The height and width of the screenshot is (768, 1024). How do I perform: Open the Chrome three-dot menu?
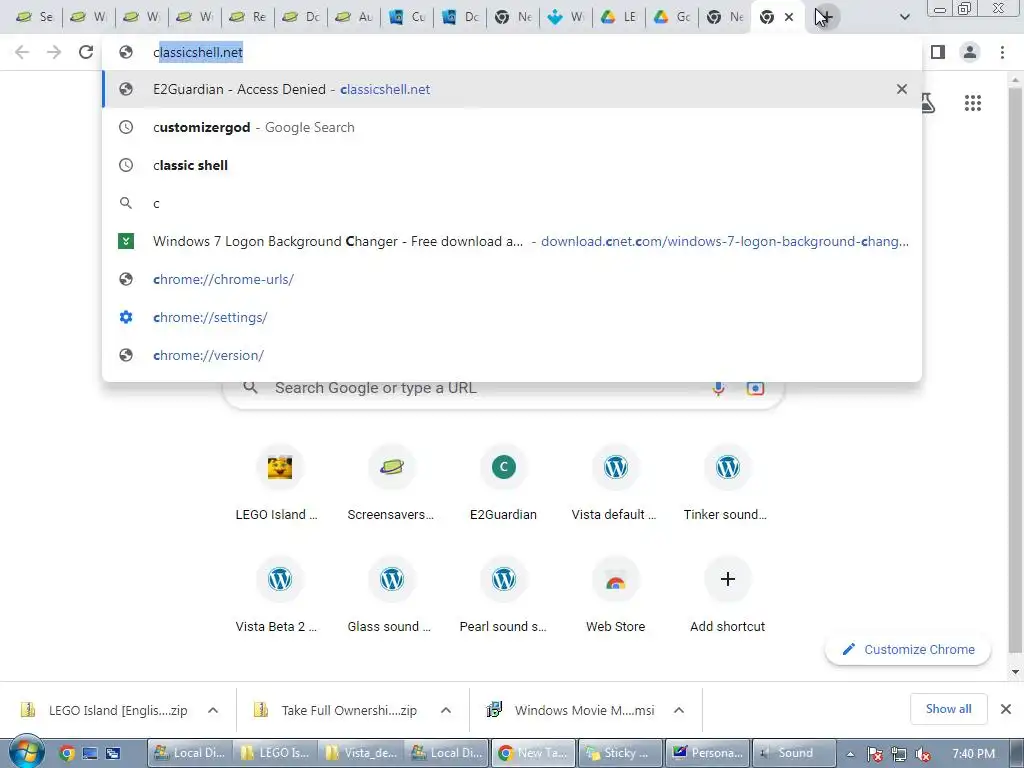[x=1002, y=52]
